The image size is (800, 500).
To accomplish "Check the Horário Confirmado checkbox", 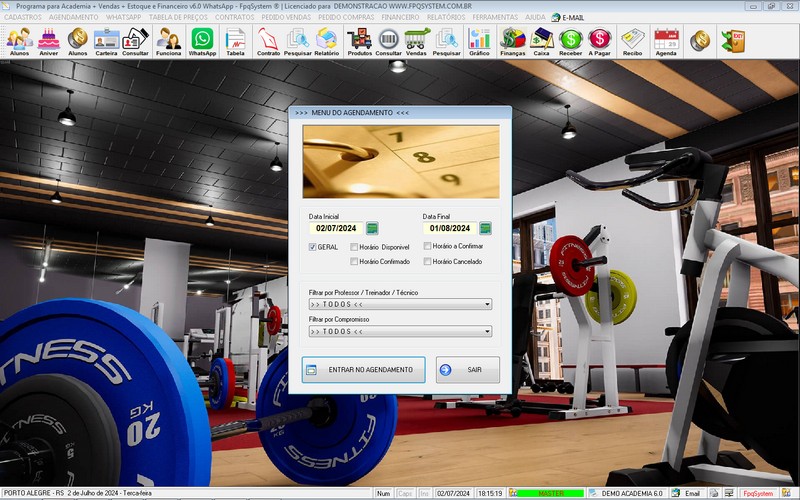I will coord(354,261).
